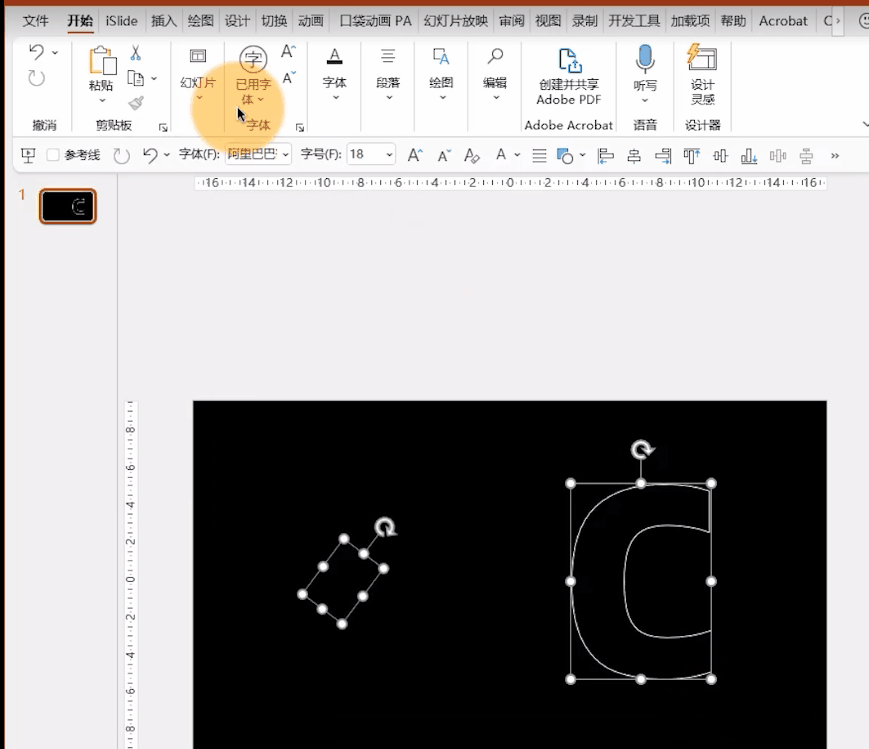Click the 设计灵感 designer icon

click(x=702, y=58)
